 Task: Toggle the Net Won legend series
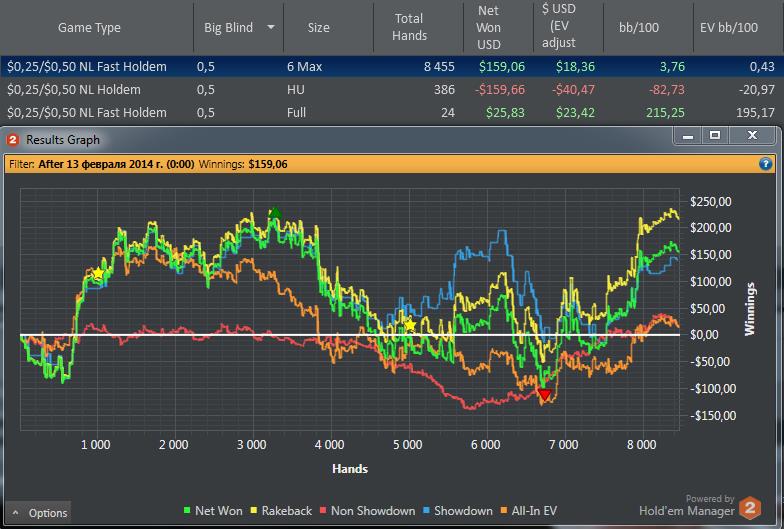tap(213, 510)
